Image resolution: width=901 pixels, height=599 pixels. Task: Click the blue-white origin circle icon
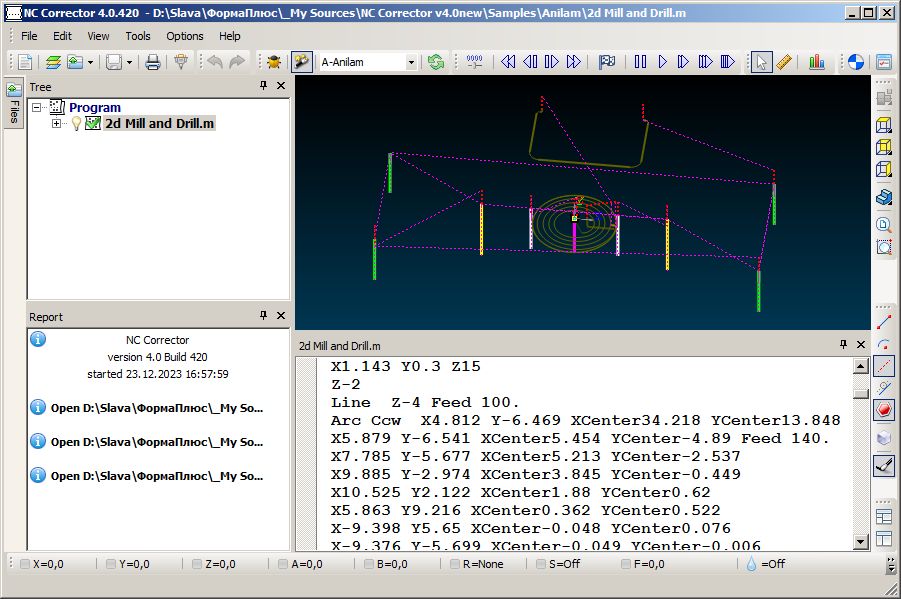pyautogui.click(x=856, y=62)
